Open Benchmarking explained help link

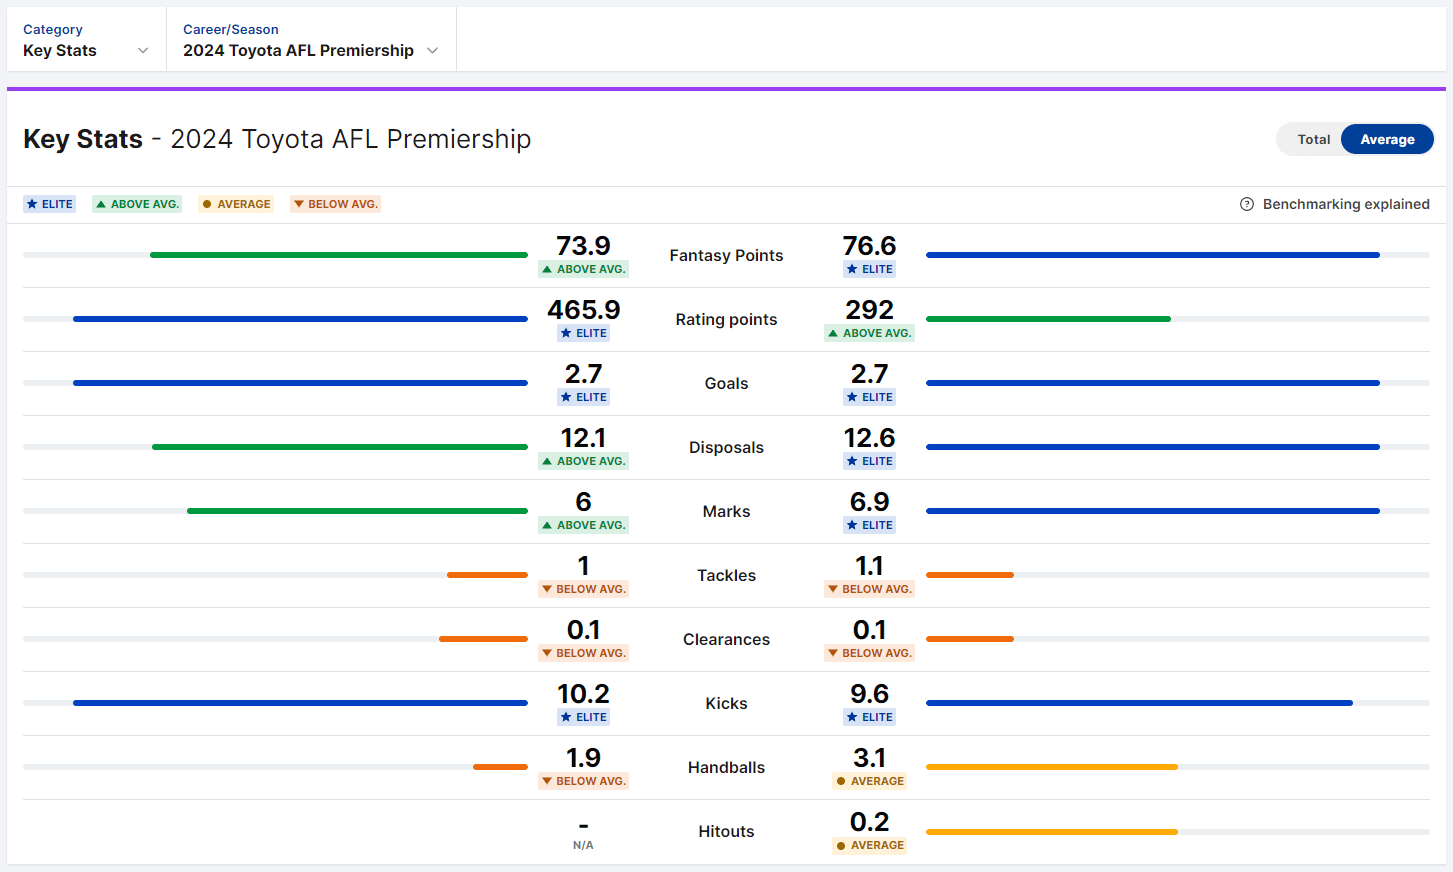1345,204
